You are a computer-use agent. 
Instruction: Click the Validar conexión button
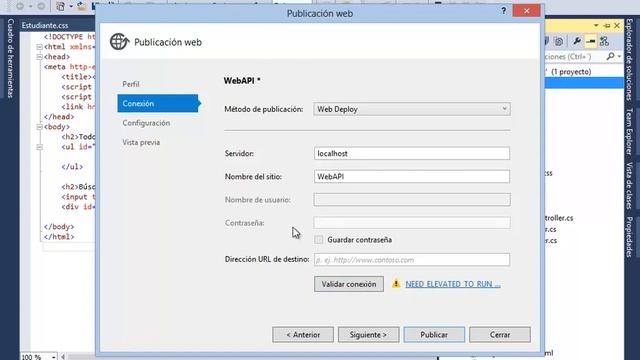click(349, 284)
